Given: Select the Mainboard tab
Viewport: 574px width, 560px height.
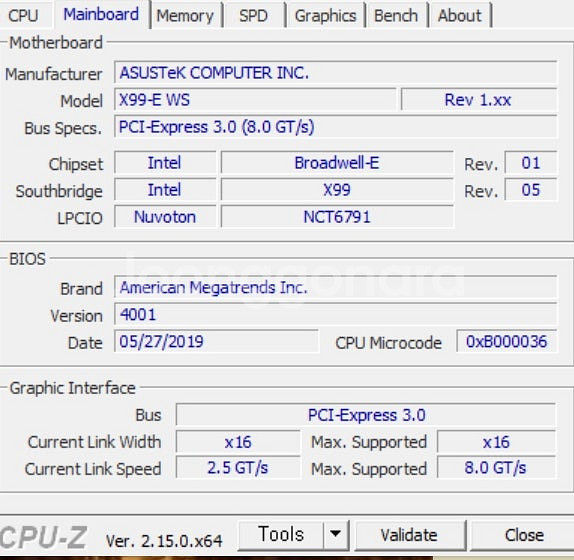Looking at the screenshot, I should [x=101, y=15].
